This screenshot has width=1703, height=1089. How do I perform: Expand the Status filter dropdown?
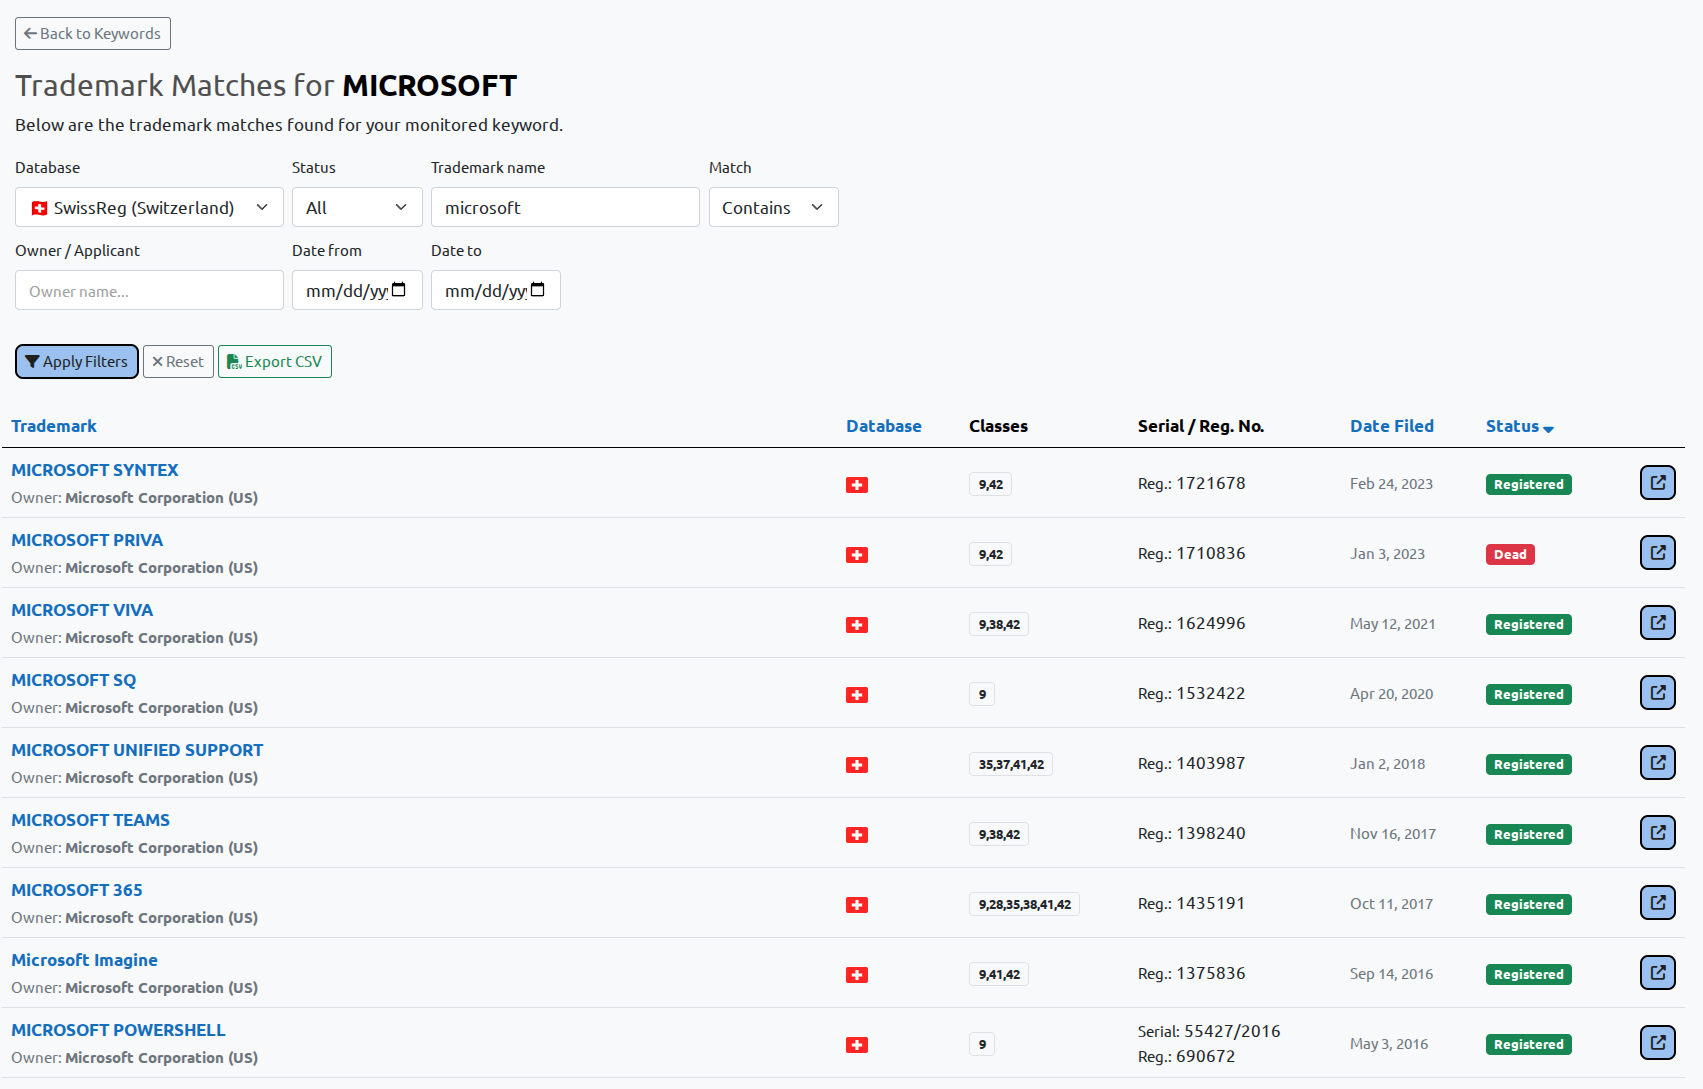point(356,207)
